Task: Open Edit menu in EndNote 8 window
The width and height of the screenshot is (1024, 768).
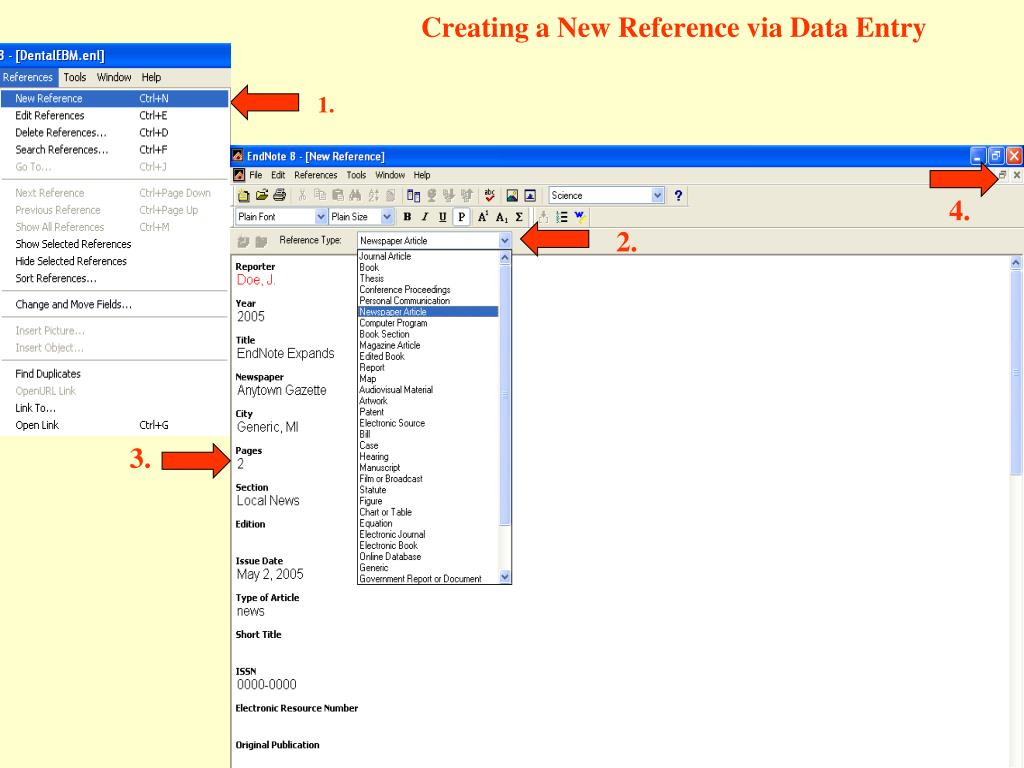Action: [x=278, y=175]
